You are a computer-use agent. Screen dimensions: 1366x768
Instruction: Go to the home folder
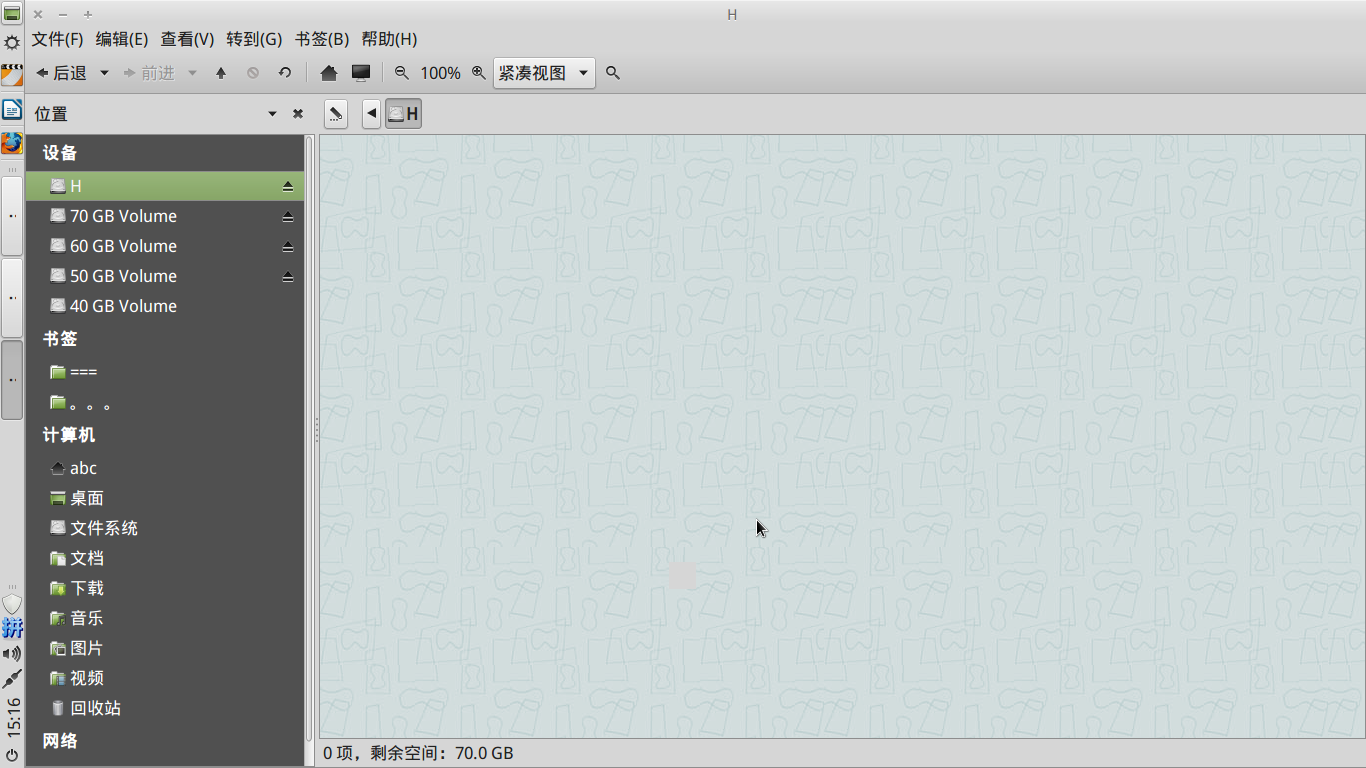coord(328,73)
